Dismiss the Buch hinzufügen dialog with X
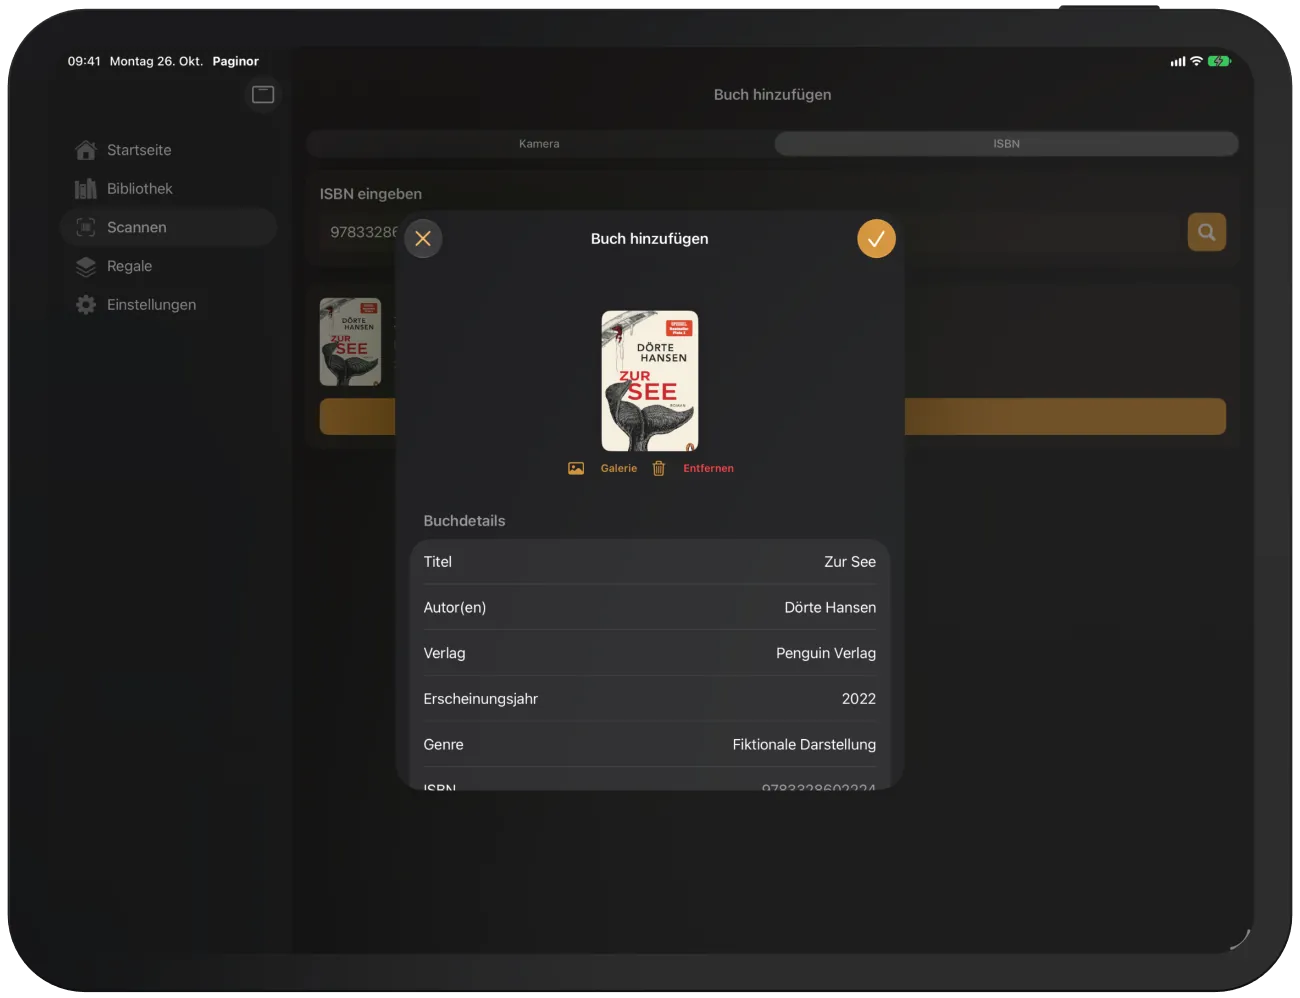 click(x=423, y=239)
